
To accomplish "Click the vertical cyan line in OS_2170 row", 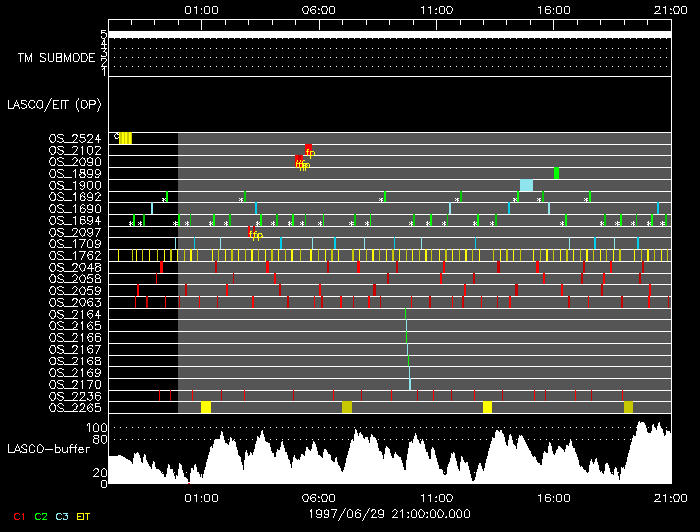I will 410,384.
